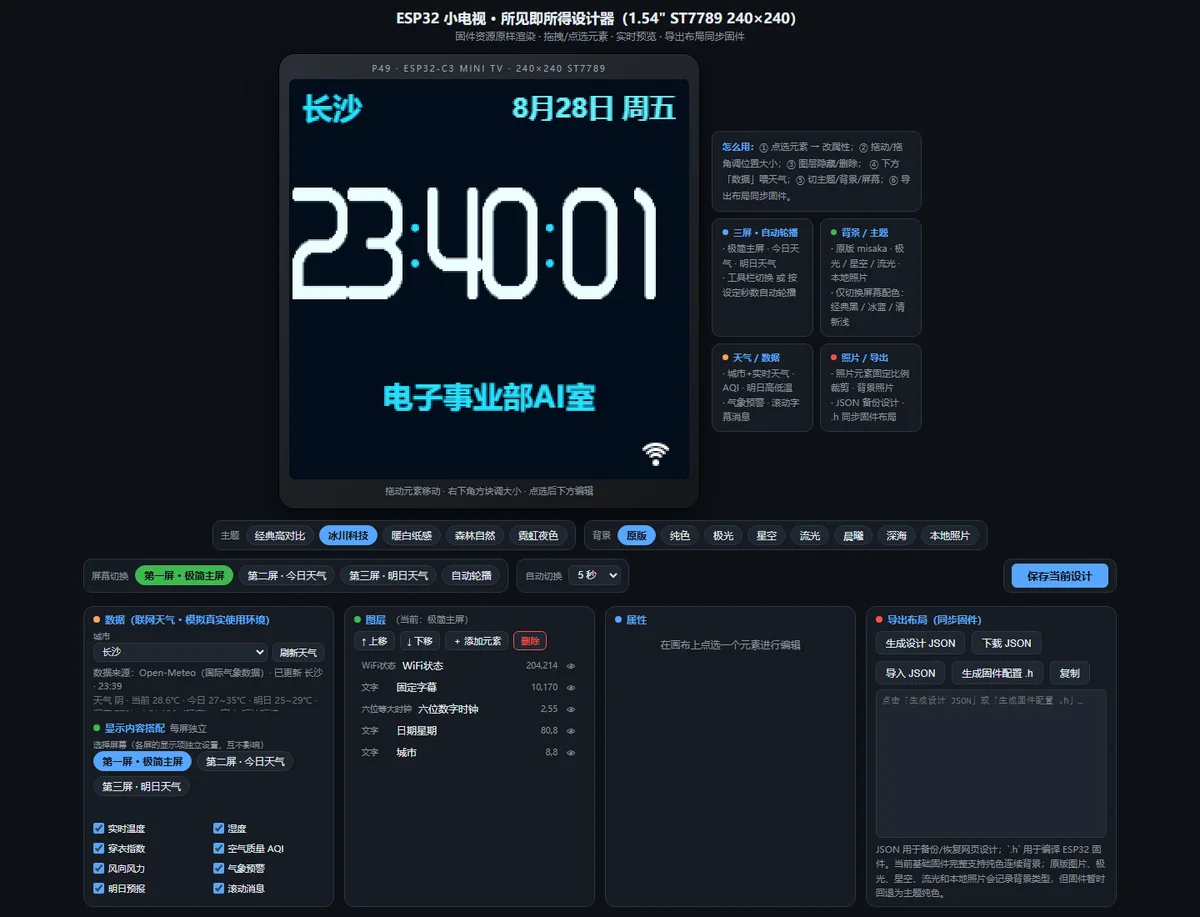
Task: Toggle the eye icon on the 城市 layer
Action: [x=571, y=753]
